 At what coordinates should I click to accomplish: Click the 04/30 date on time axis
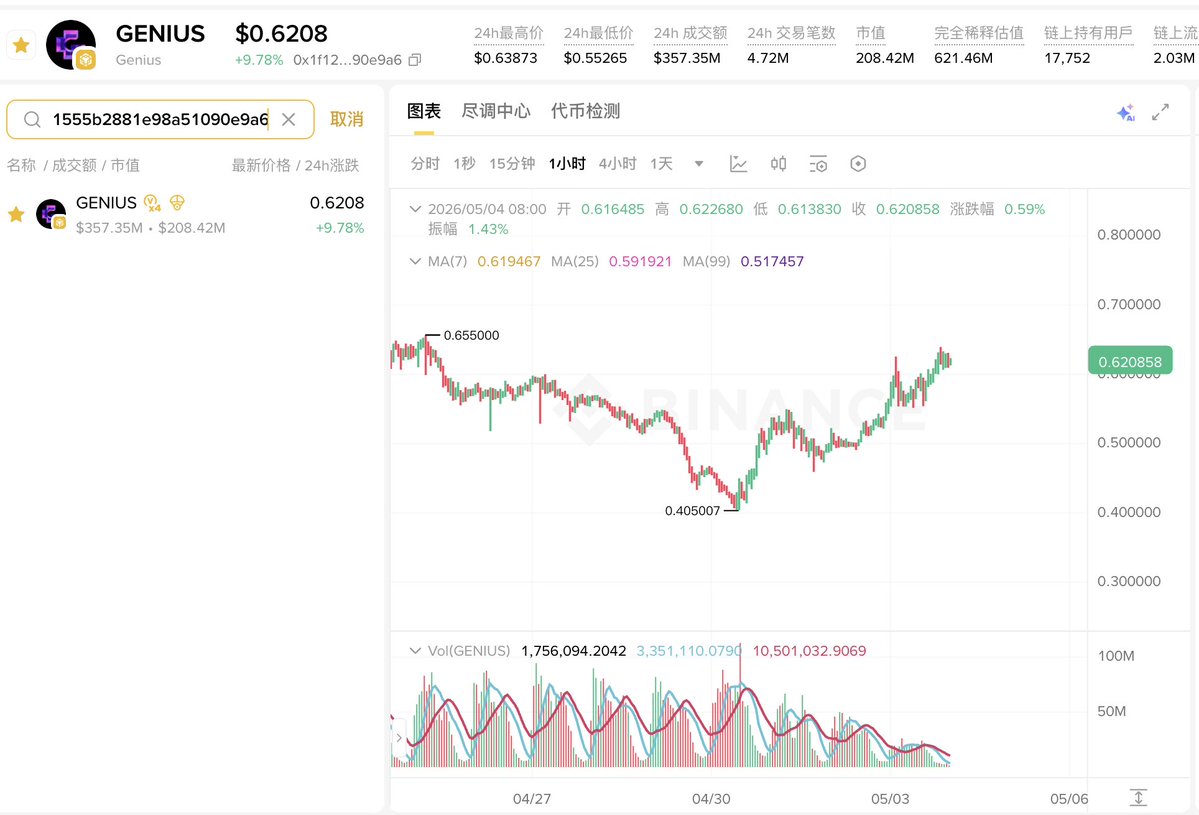click(711, 799)
